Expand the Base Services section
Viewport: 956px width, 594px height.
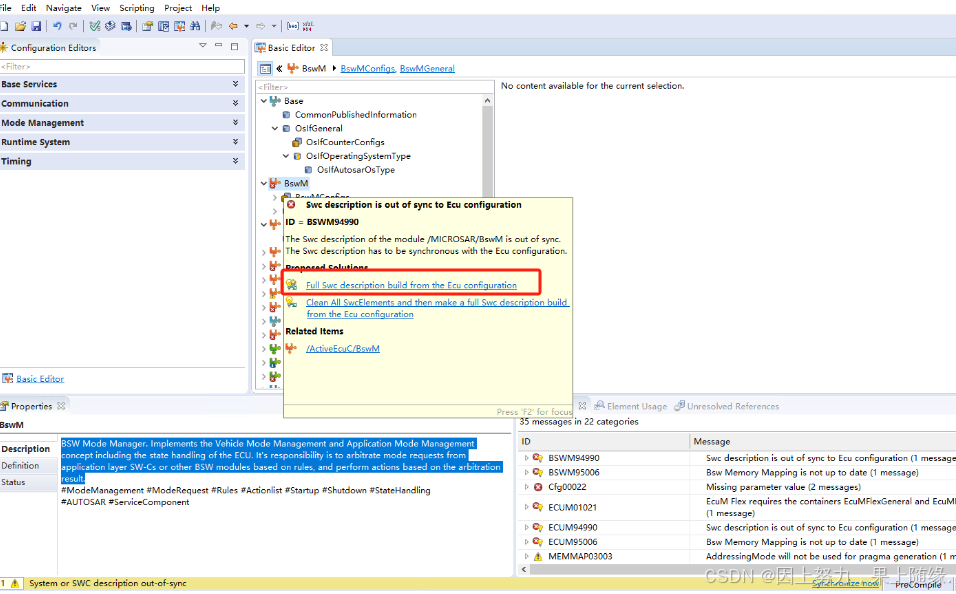pyautogui.click(x=235, y=84)
